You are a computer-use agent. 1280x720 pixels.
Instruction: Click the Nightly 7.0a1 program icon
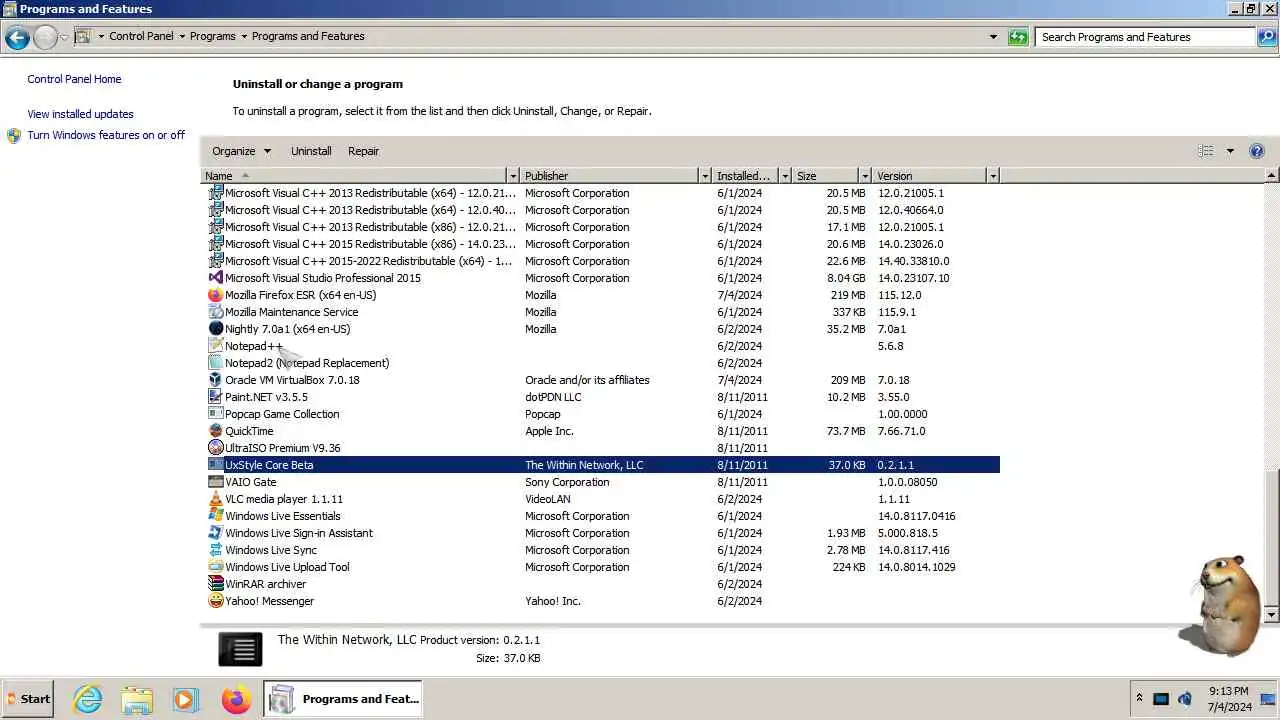pyautogui.click(x=215, y=329)
